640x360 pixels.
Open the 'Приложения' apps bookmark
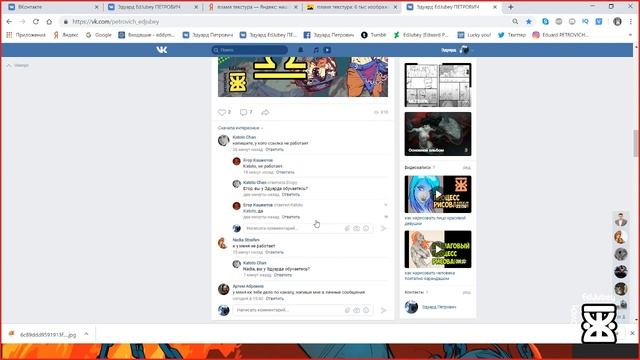point(26,35)
